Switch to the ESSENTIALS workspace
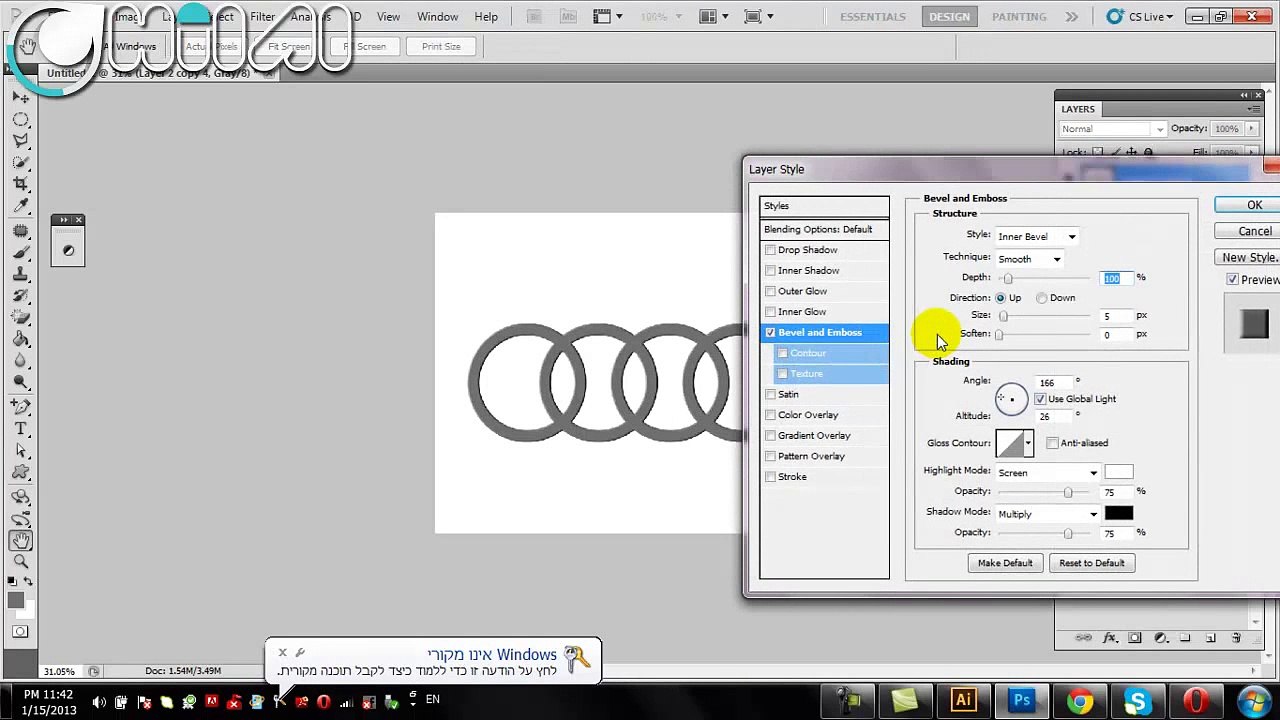1280x720 pixels. 873,17
